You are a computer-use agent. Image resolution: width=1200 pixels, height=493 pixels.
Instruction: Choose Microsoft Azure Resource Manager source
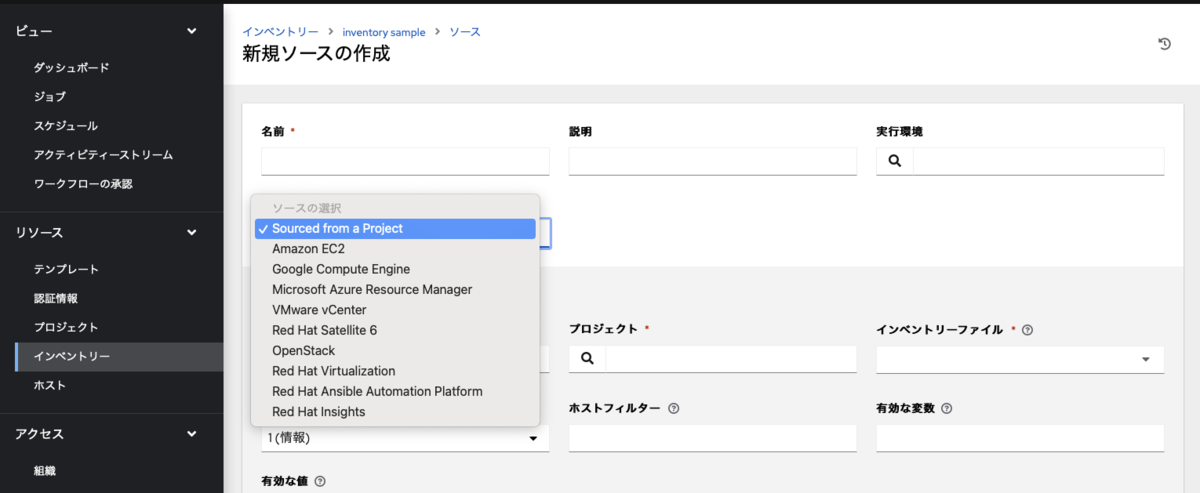395,290
